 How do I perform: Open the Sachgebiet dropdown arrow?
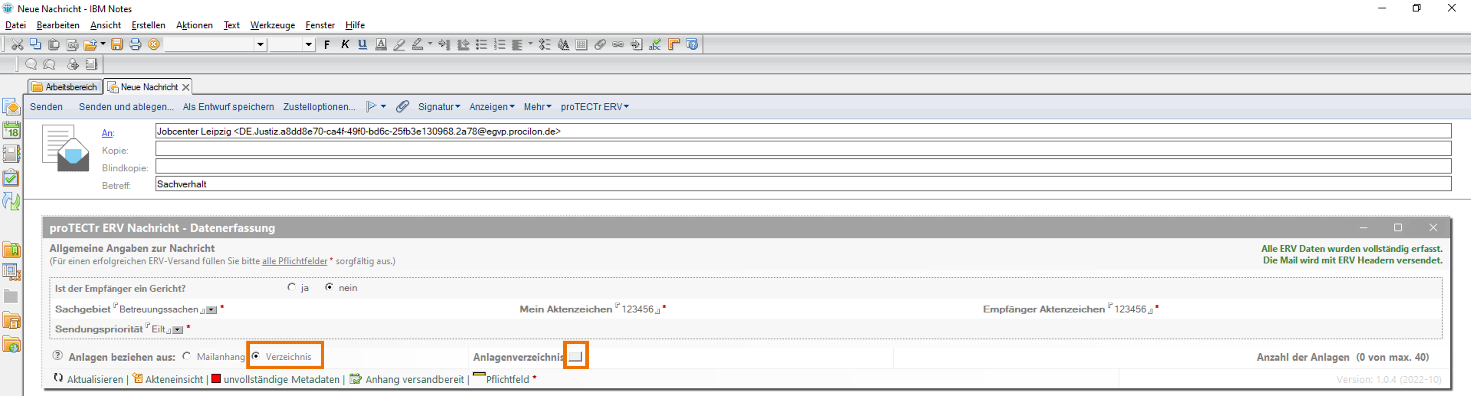[x=211, y=310]
